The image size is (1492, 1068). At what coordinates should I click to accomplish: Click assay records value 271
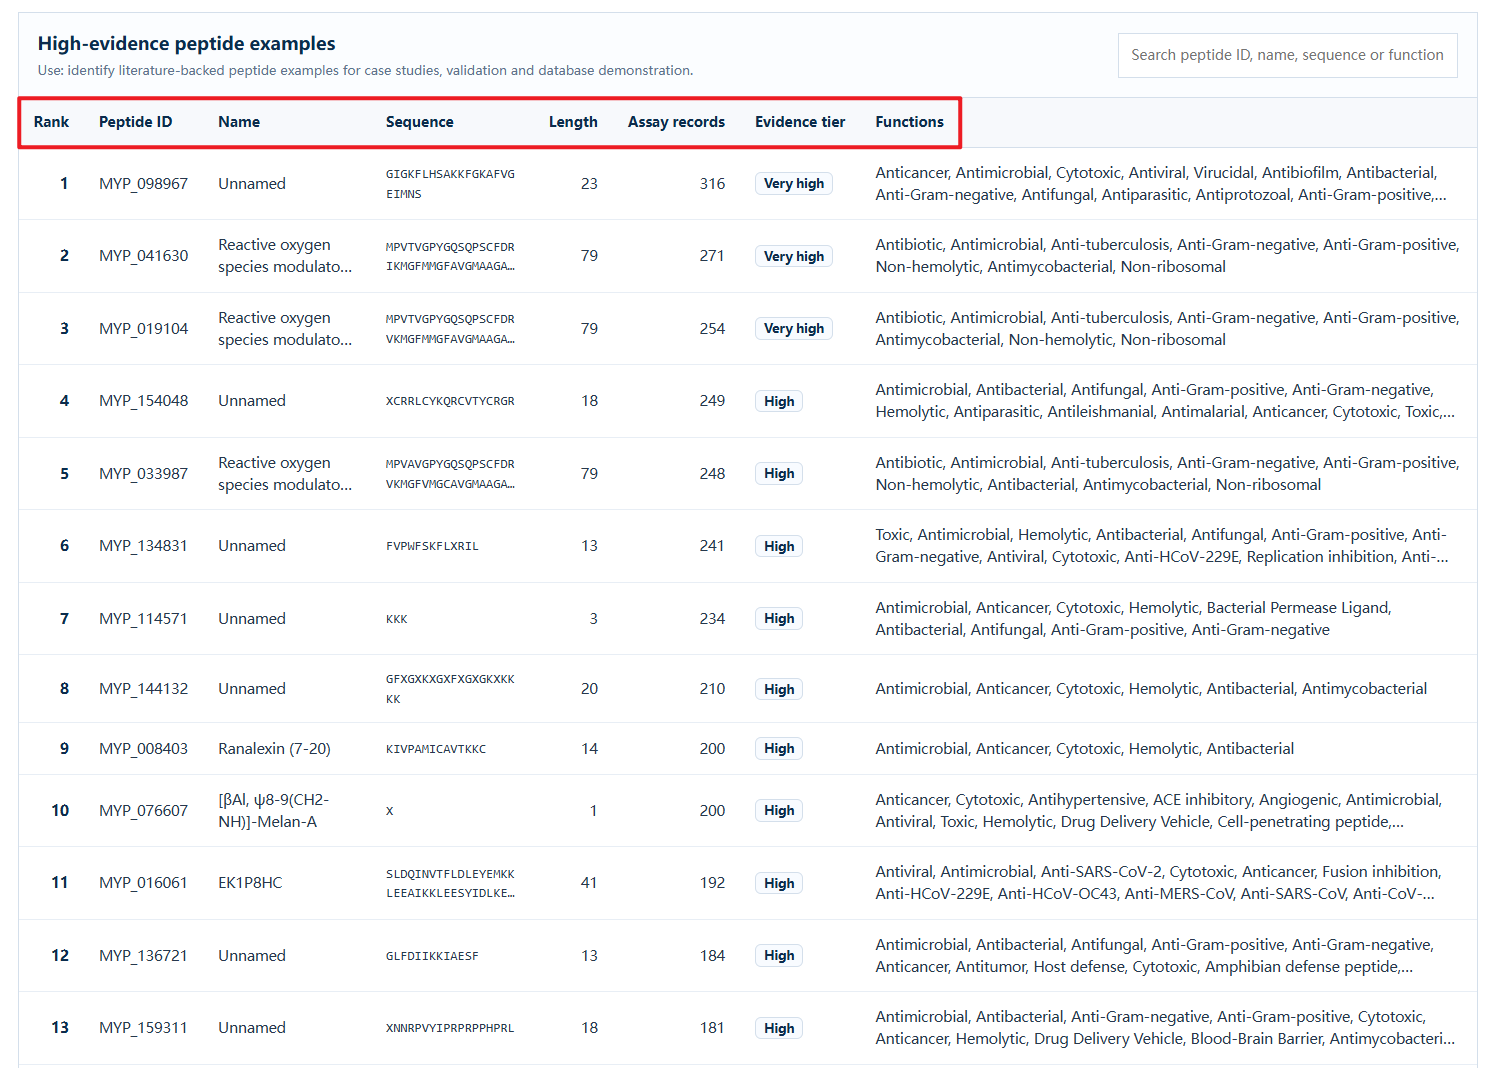click(x=712, y=256)
